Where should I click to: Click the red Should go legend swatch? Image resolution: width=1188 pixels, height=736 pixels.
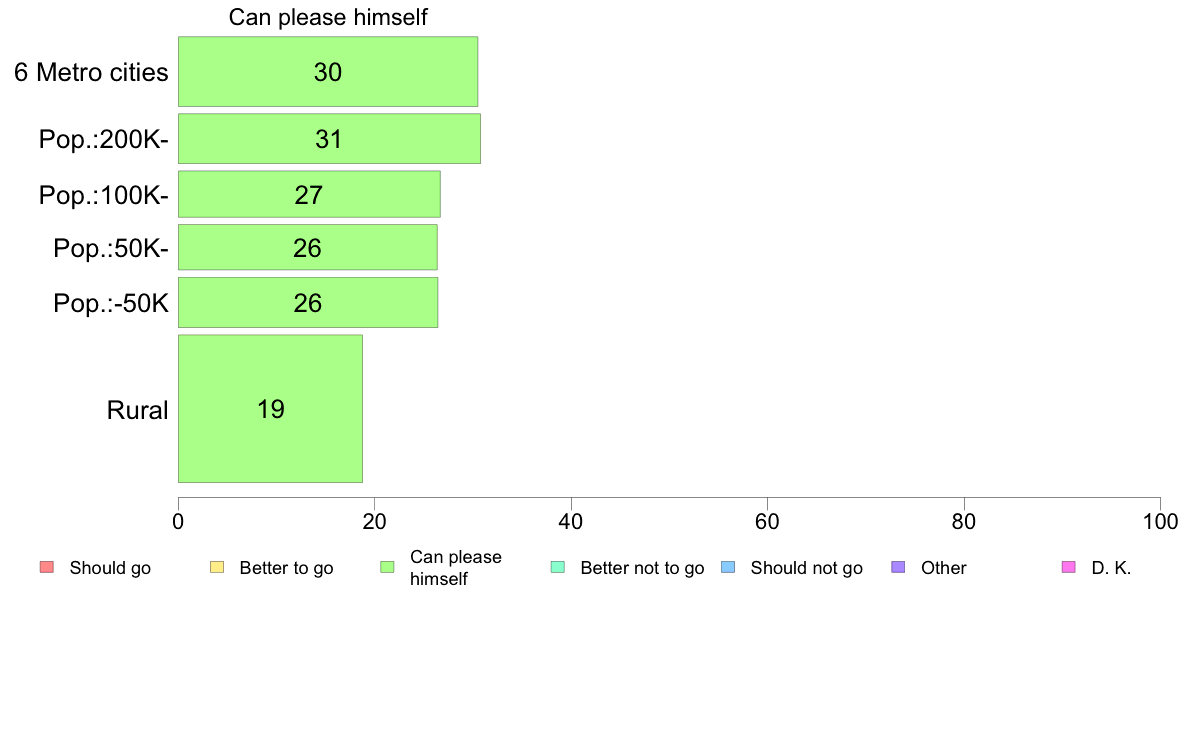tap(47, 567)
